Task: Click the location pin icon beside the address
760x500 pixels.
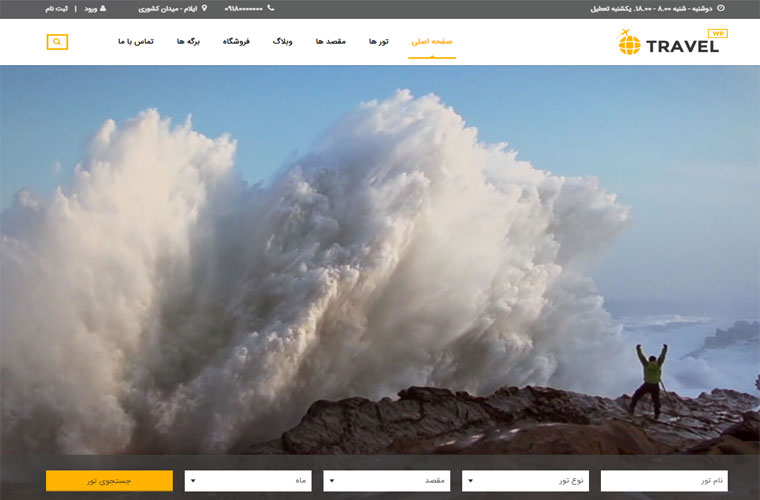Action: [x=205, y=8]
